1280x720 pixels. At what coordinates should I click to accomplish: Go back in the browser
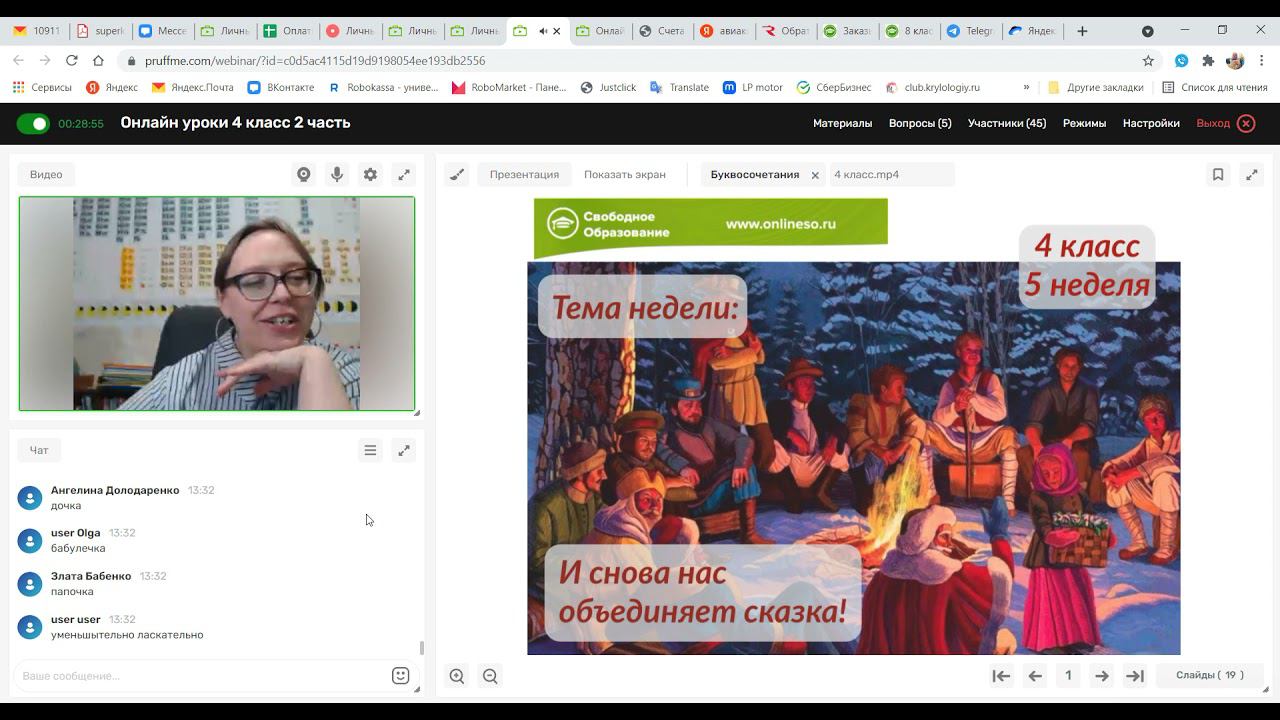click(x=19, y=60)
